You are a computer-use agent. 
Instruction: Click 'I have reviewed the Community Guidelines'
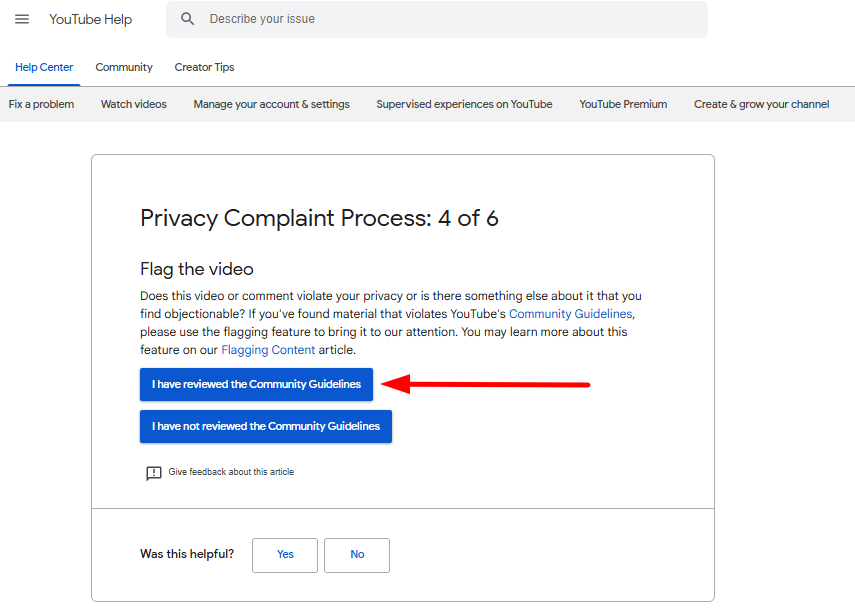coord(256,384)
